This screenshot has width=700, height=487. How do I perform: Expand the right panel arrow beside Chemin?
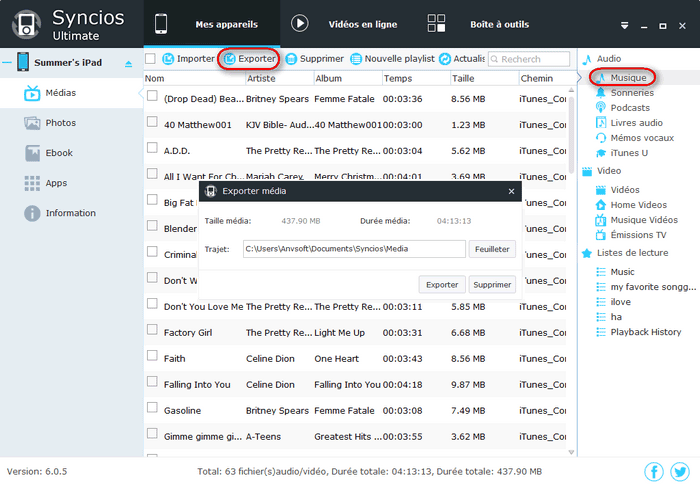[580, 78]
